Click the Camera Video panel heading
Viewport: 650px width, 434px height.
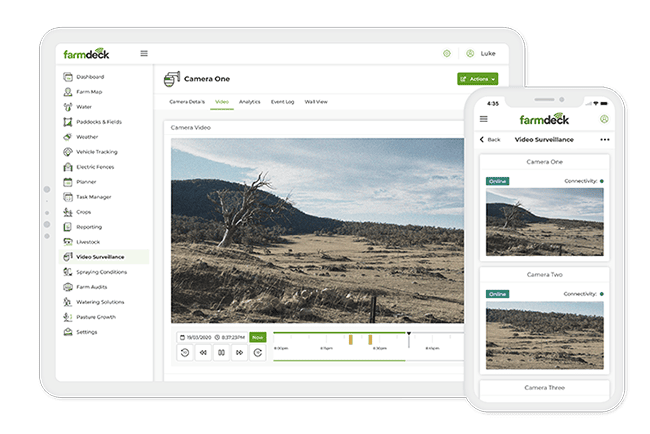pyautogui.click(x=191, y=128)
